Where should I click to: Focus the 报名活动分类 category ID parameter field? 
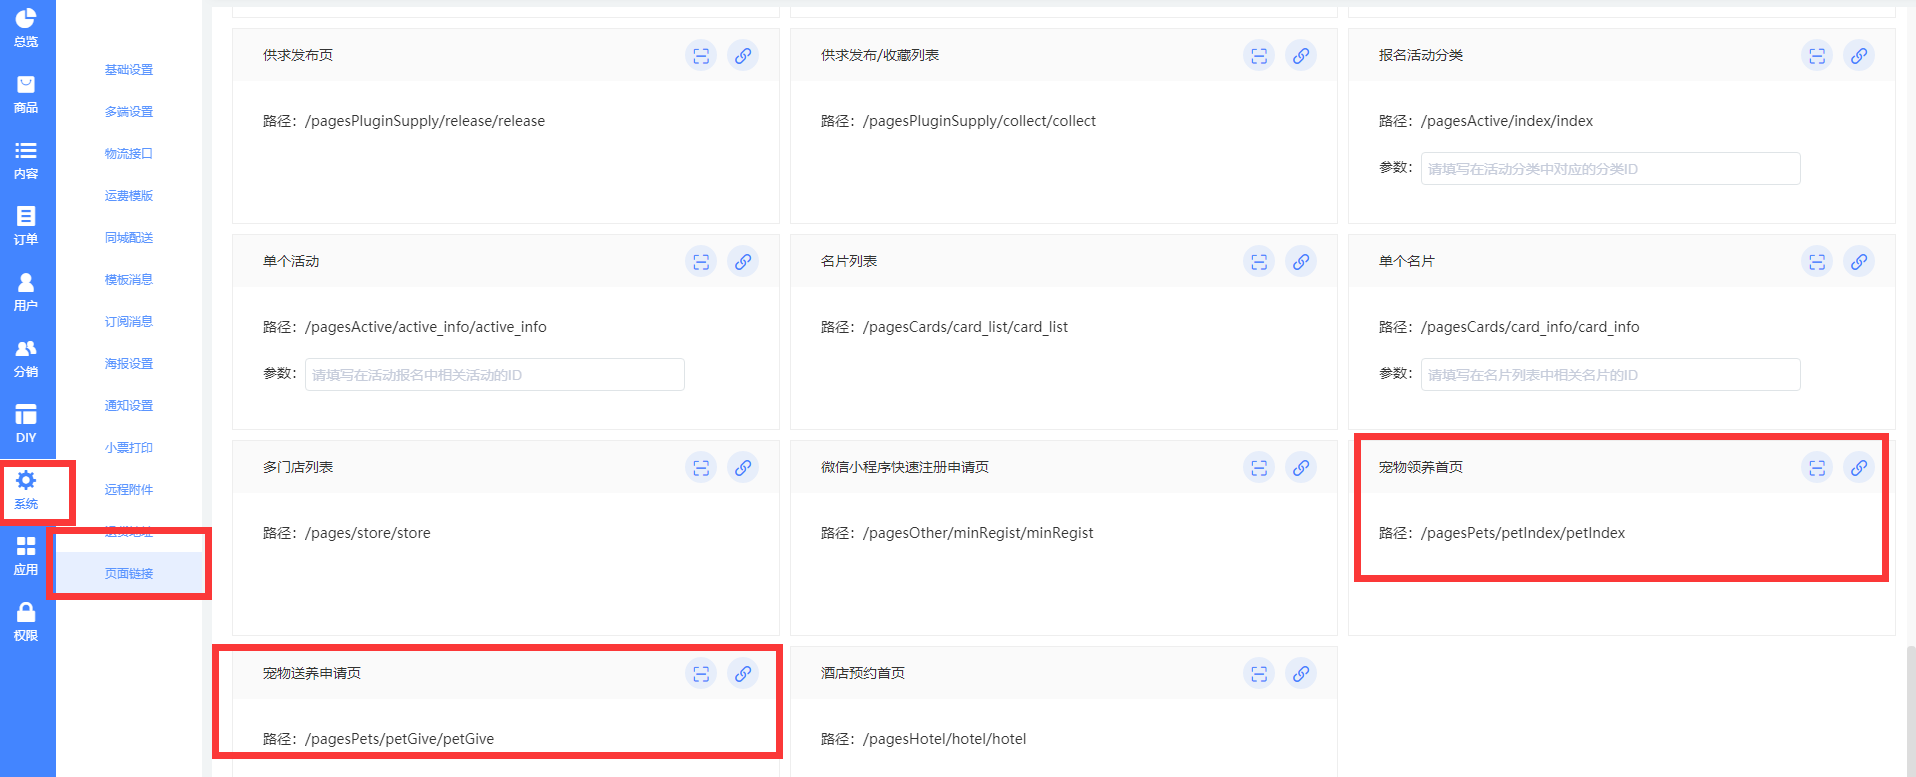tap(1610, 169)
